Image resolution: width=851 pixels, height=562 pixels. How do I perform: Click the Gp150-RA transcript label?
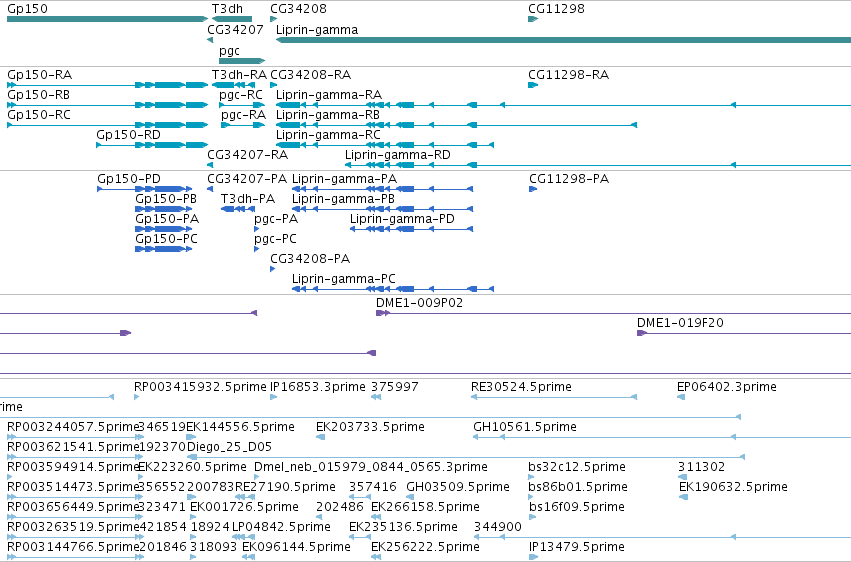pos(40,75)
